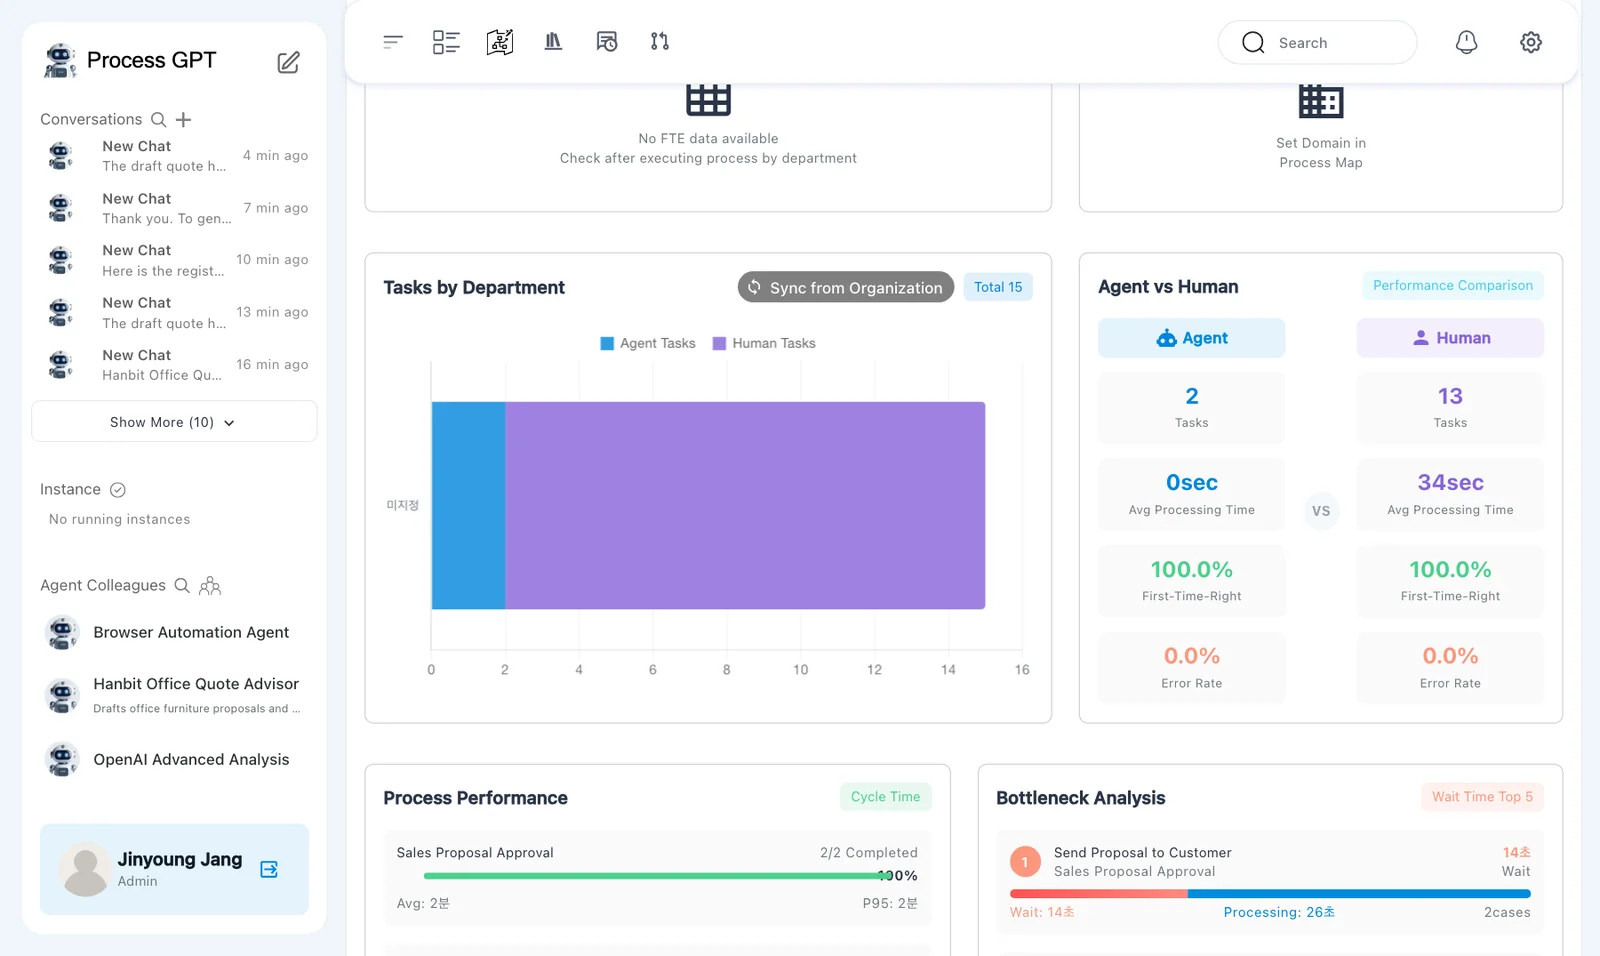Open the agent group people icon

pos(210,586)
